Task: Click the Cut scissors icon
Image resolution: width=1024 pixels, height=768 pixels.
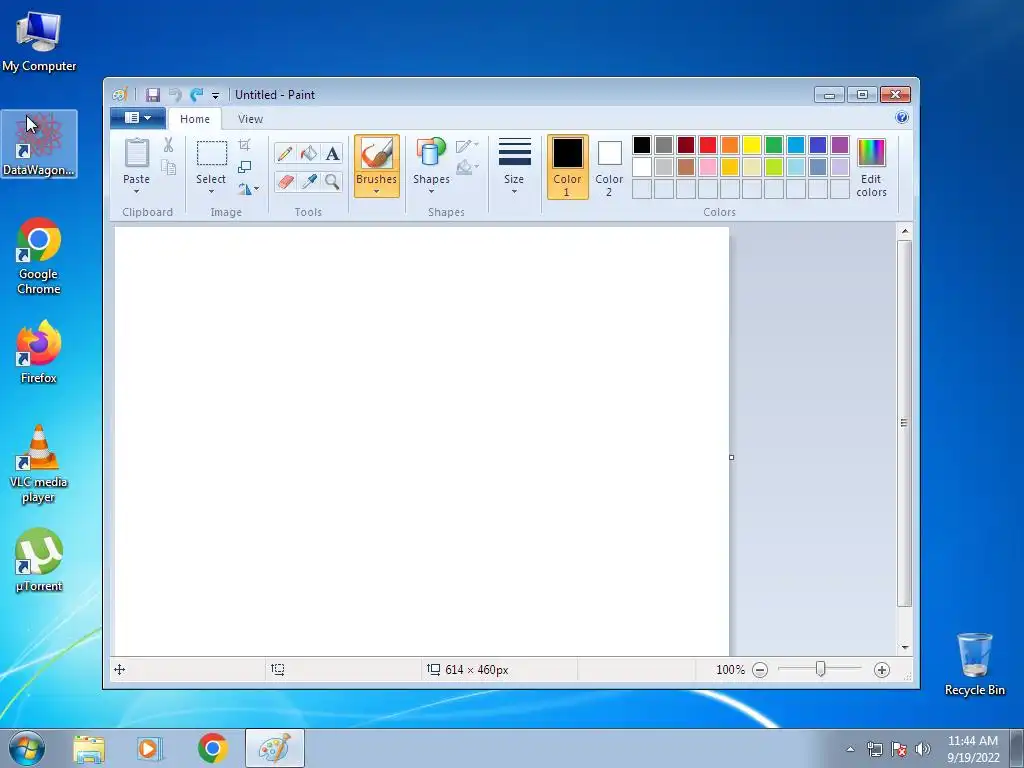Action: (x=168, y=145)
